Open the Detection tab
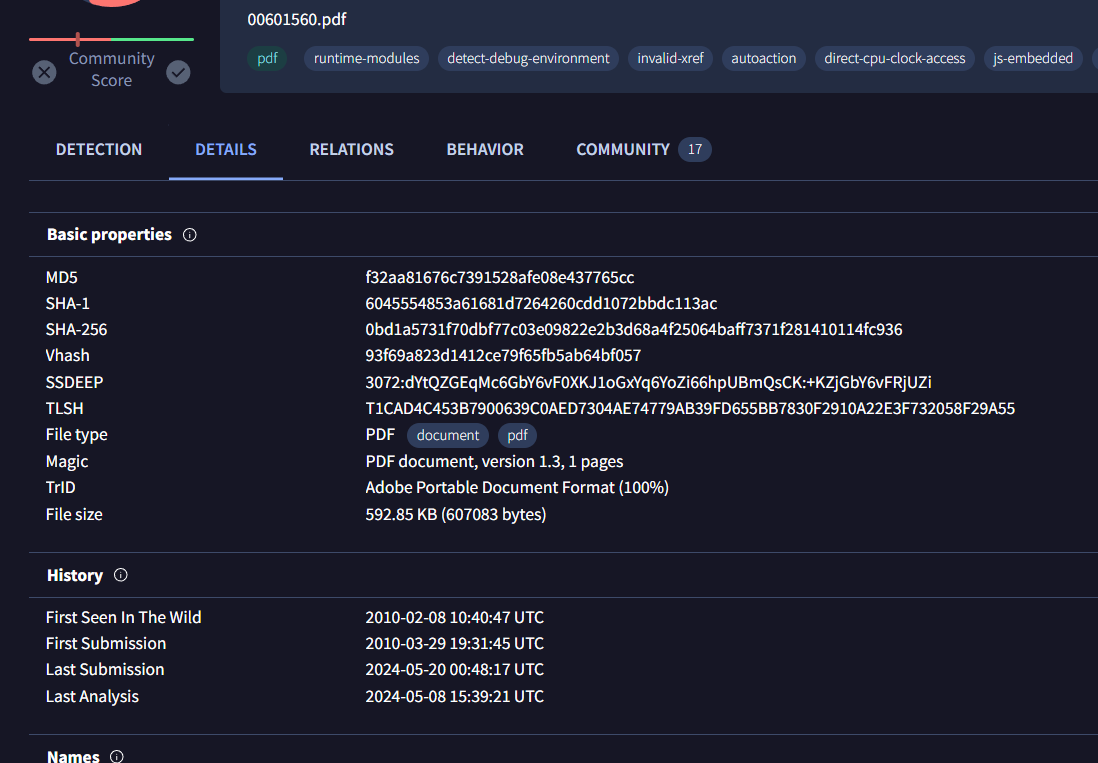This screenshot has height=763, width=1098. [99, 149]
